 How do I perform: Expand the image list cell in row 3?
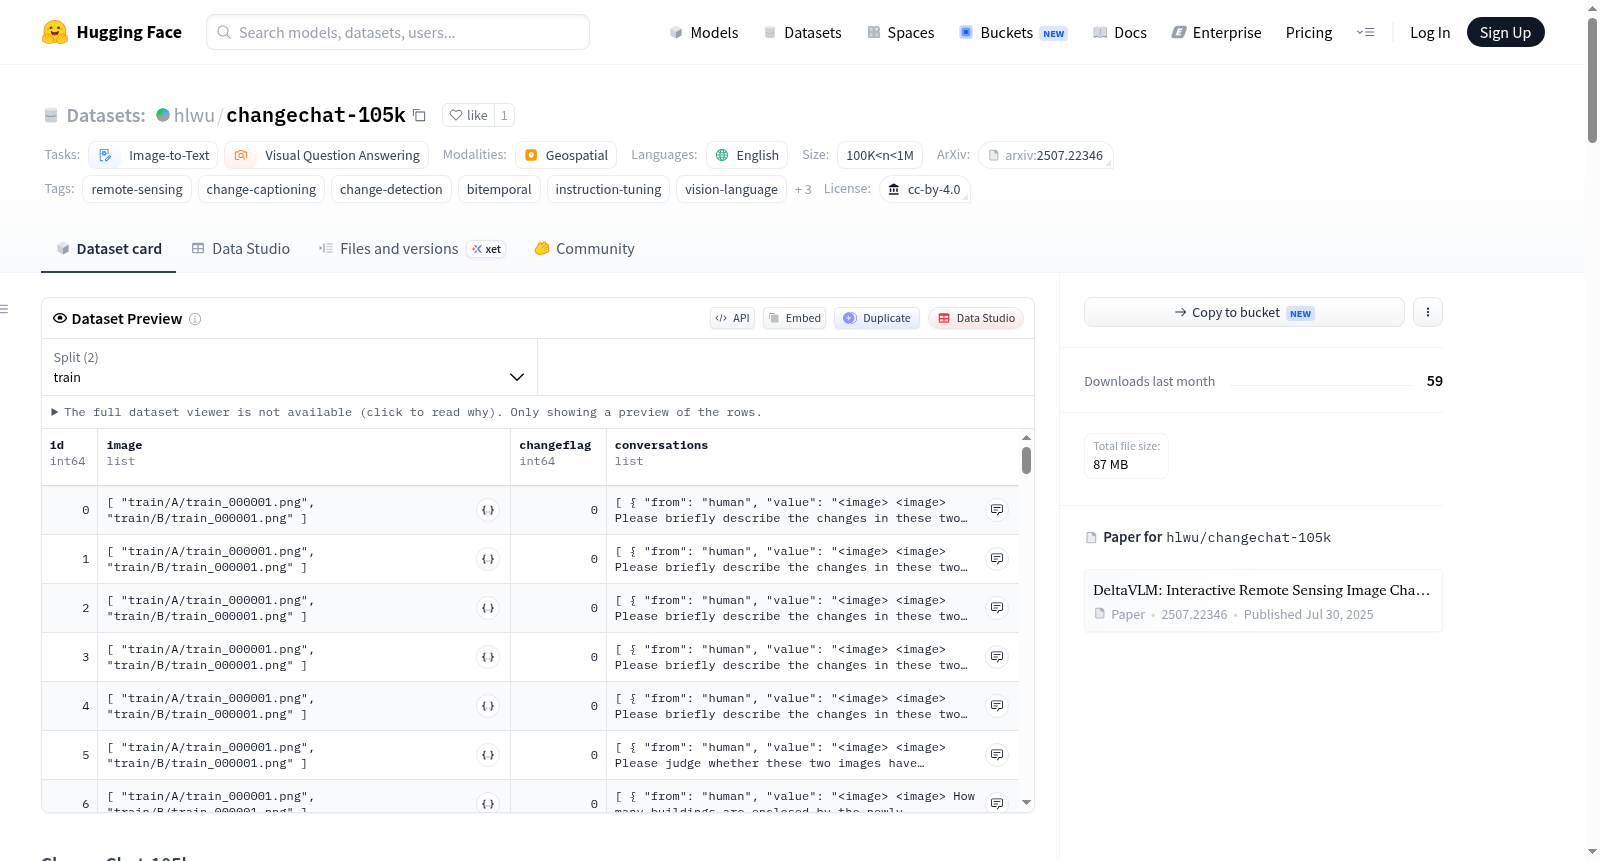point(488,657)
